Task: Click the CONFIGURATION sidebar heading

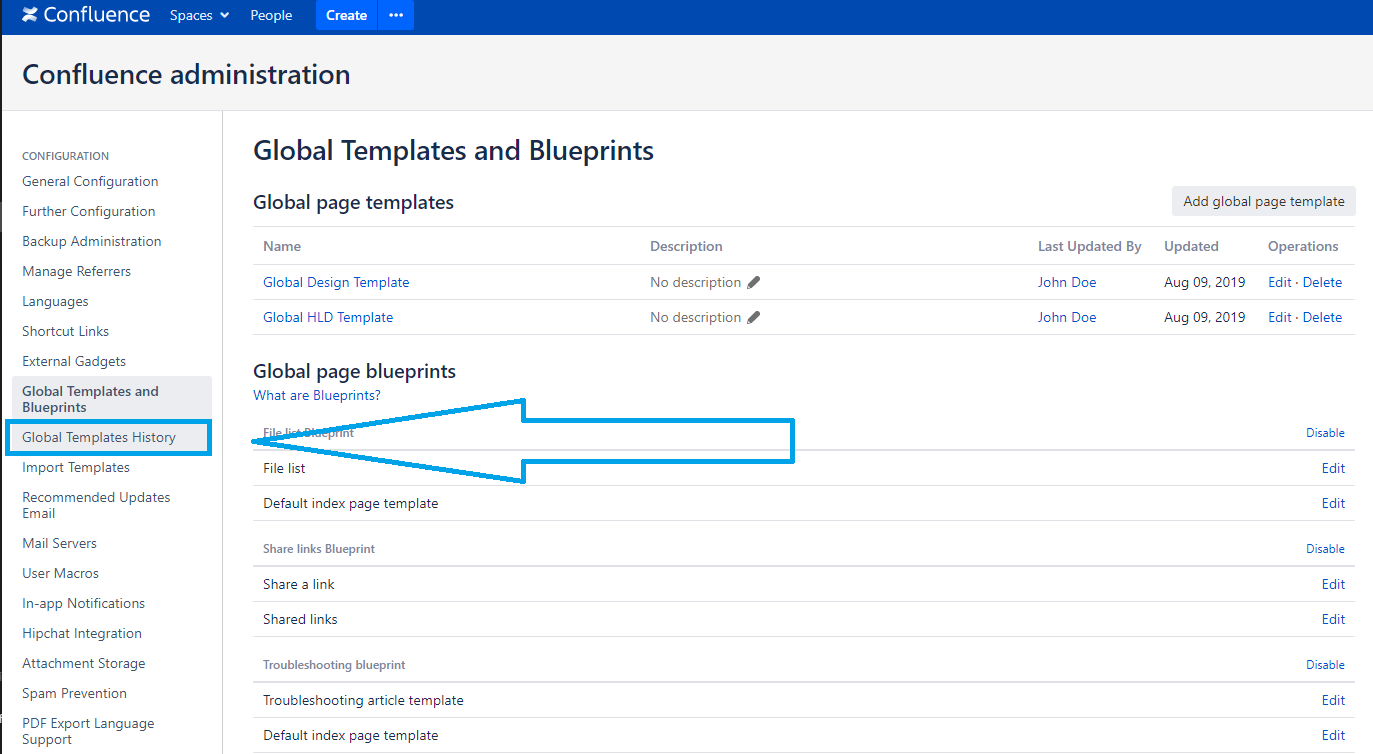Action: [x=65, y=156]
